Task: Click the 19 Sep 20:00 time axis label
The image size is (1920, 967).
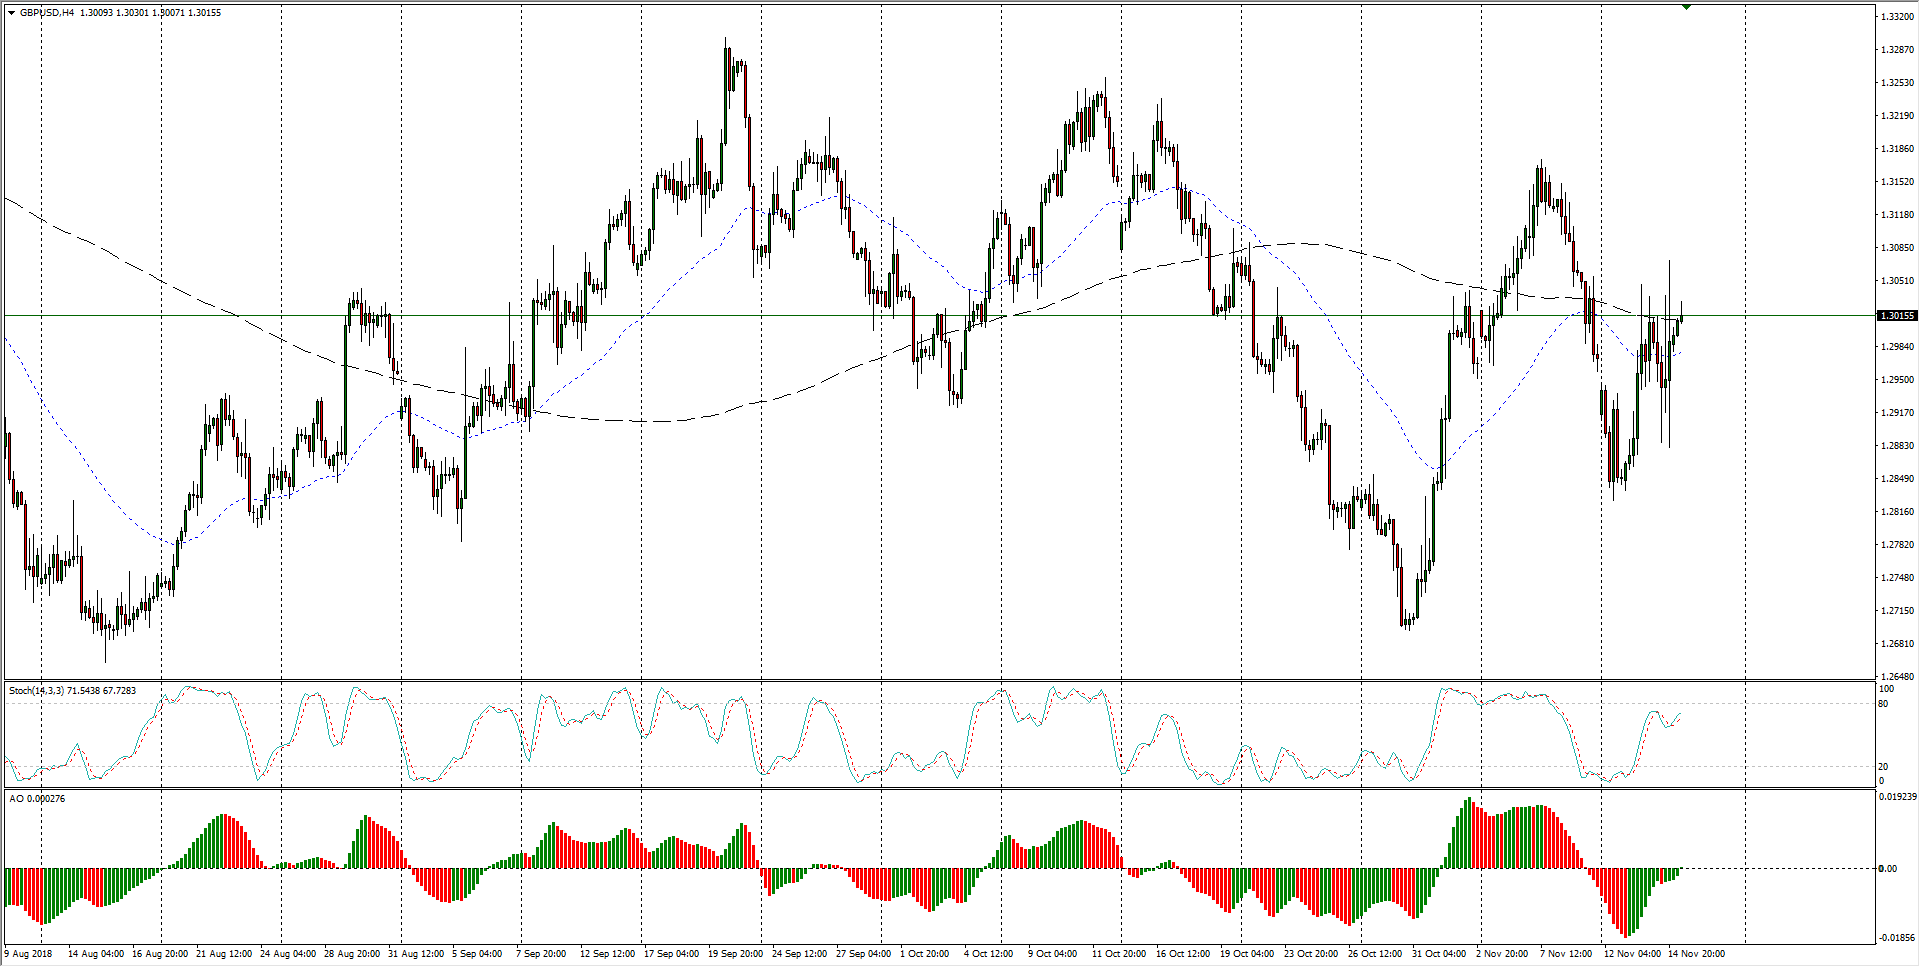Action: (x=735, y=954)
